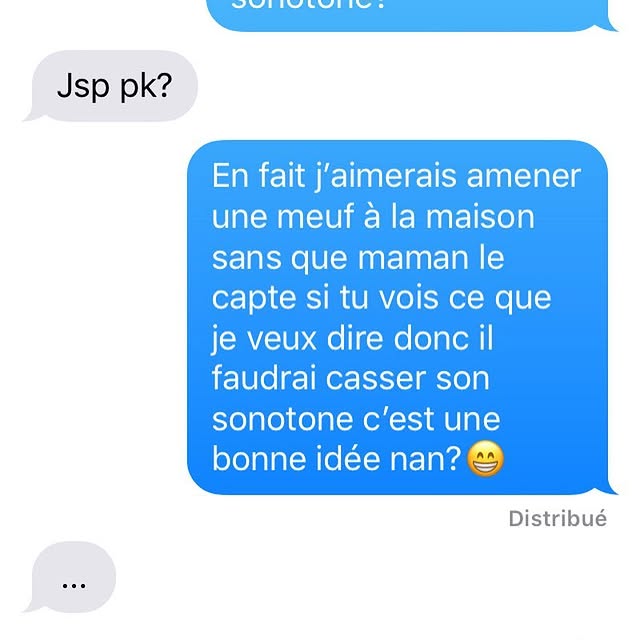This screenshot has height=640, width=640.
Task: Tap "je veux dire" in the long message
Action: [299, 340]
